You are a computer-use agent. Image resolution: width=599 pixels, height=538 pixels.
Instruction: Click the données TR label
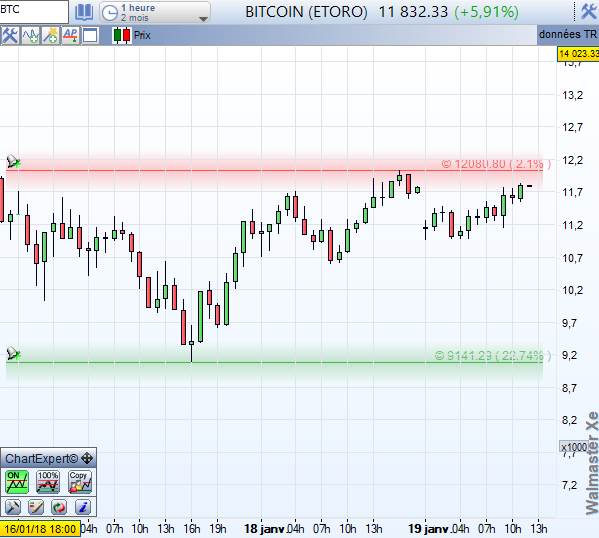[x=568, y=34]
